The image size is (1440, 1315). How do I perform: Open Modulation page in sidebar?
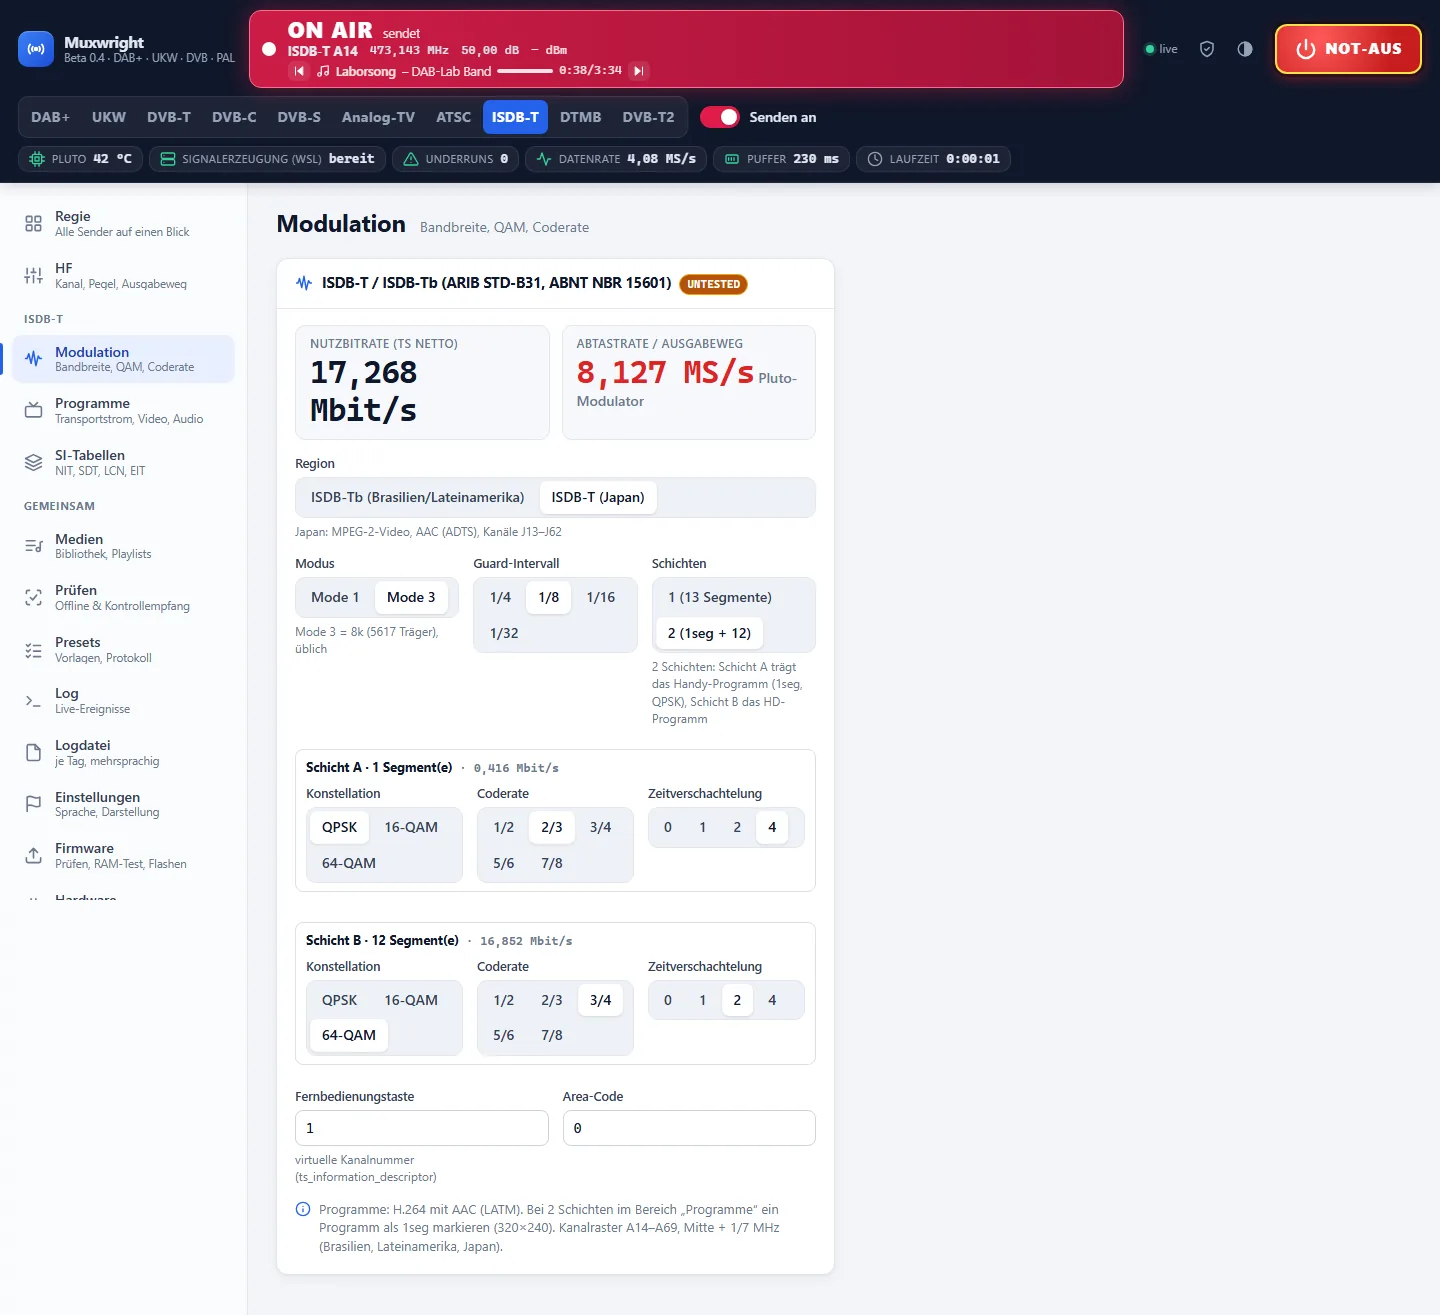click(123, 359)
